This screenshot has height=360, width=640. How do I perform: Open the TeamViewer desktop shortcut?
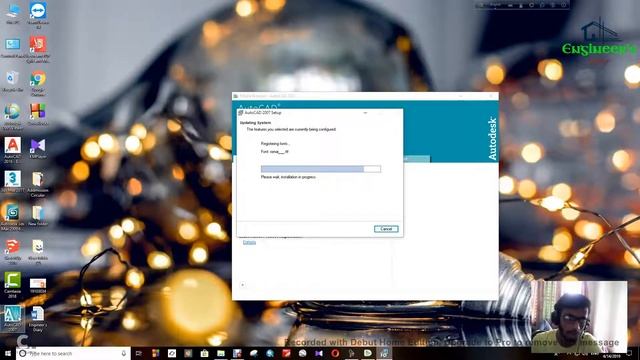tap(38, 15)
